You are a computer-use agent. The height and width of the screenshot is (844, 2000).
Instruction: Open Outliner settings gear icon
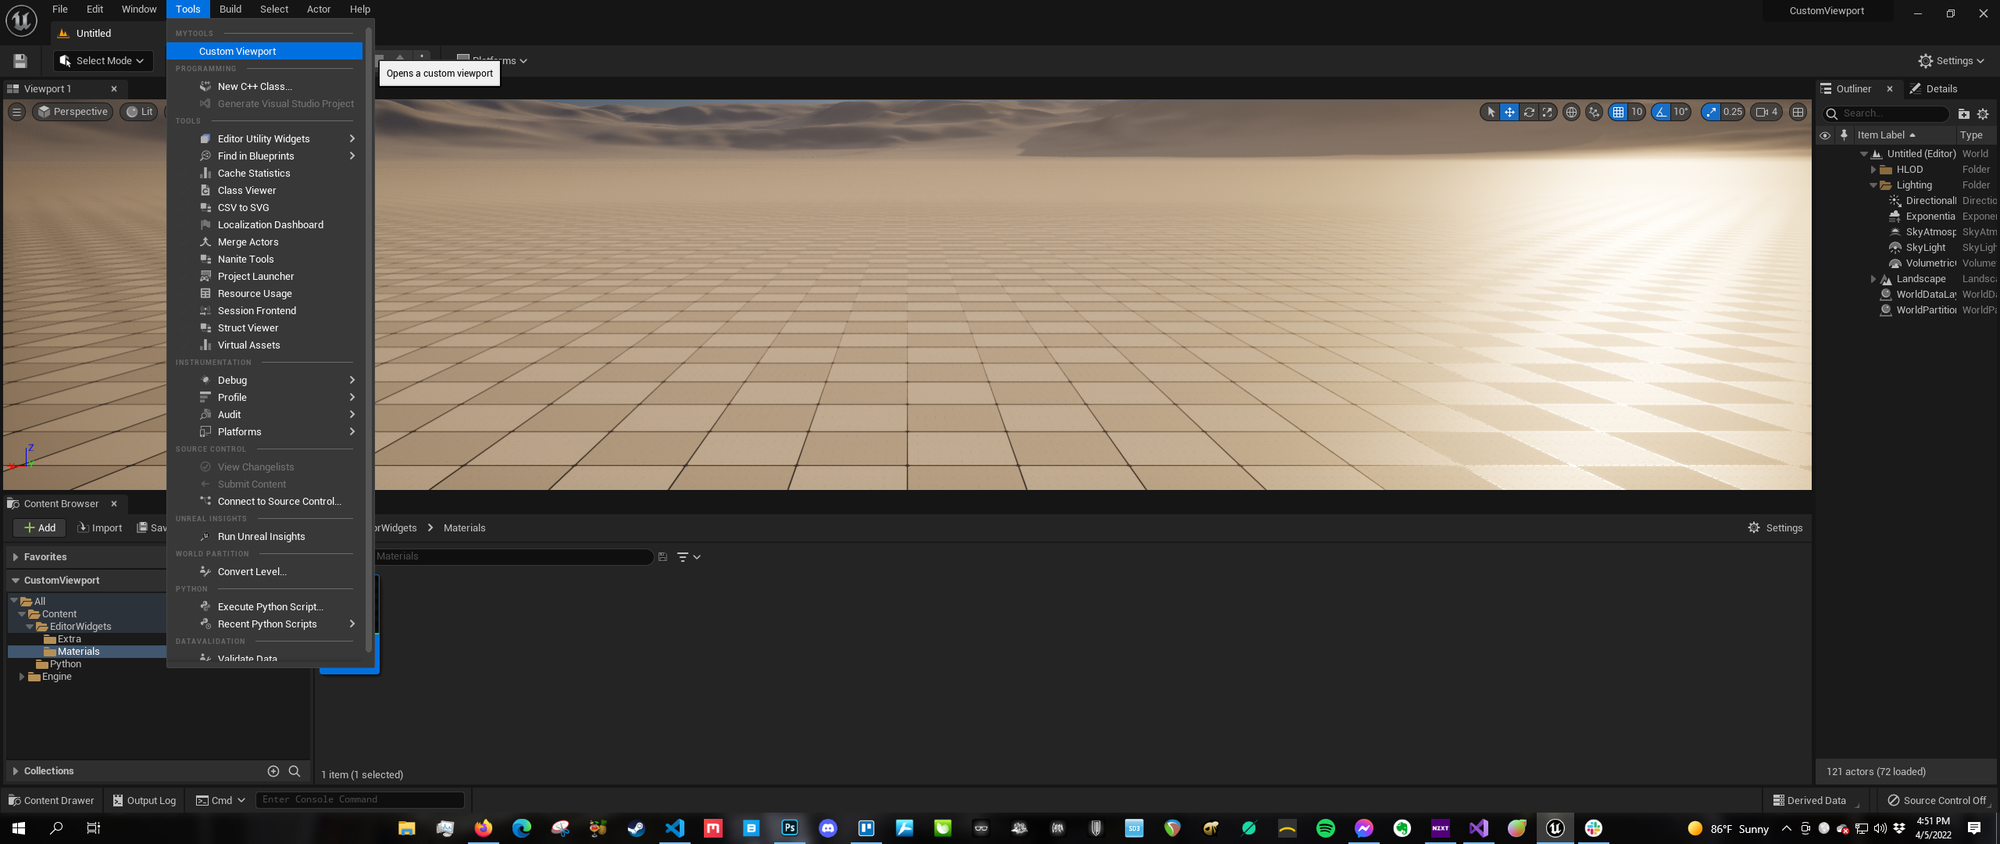pyautogui.click(x=1983, y=114)
